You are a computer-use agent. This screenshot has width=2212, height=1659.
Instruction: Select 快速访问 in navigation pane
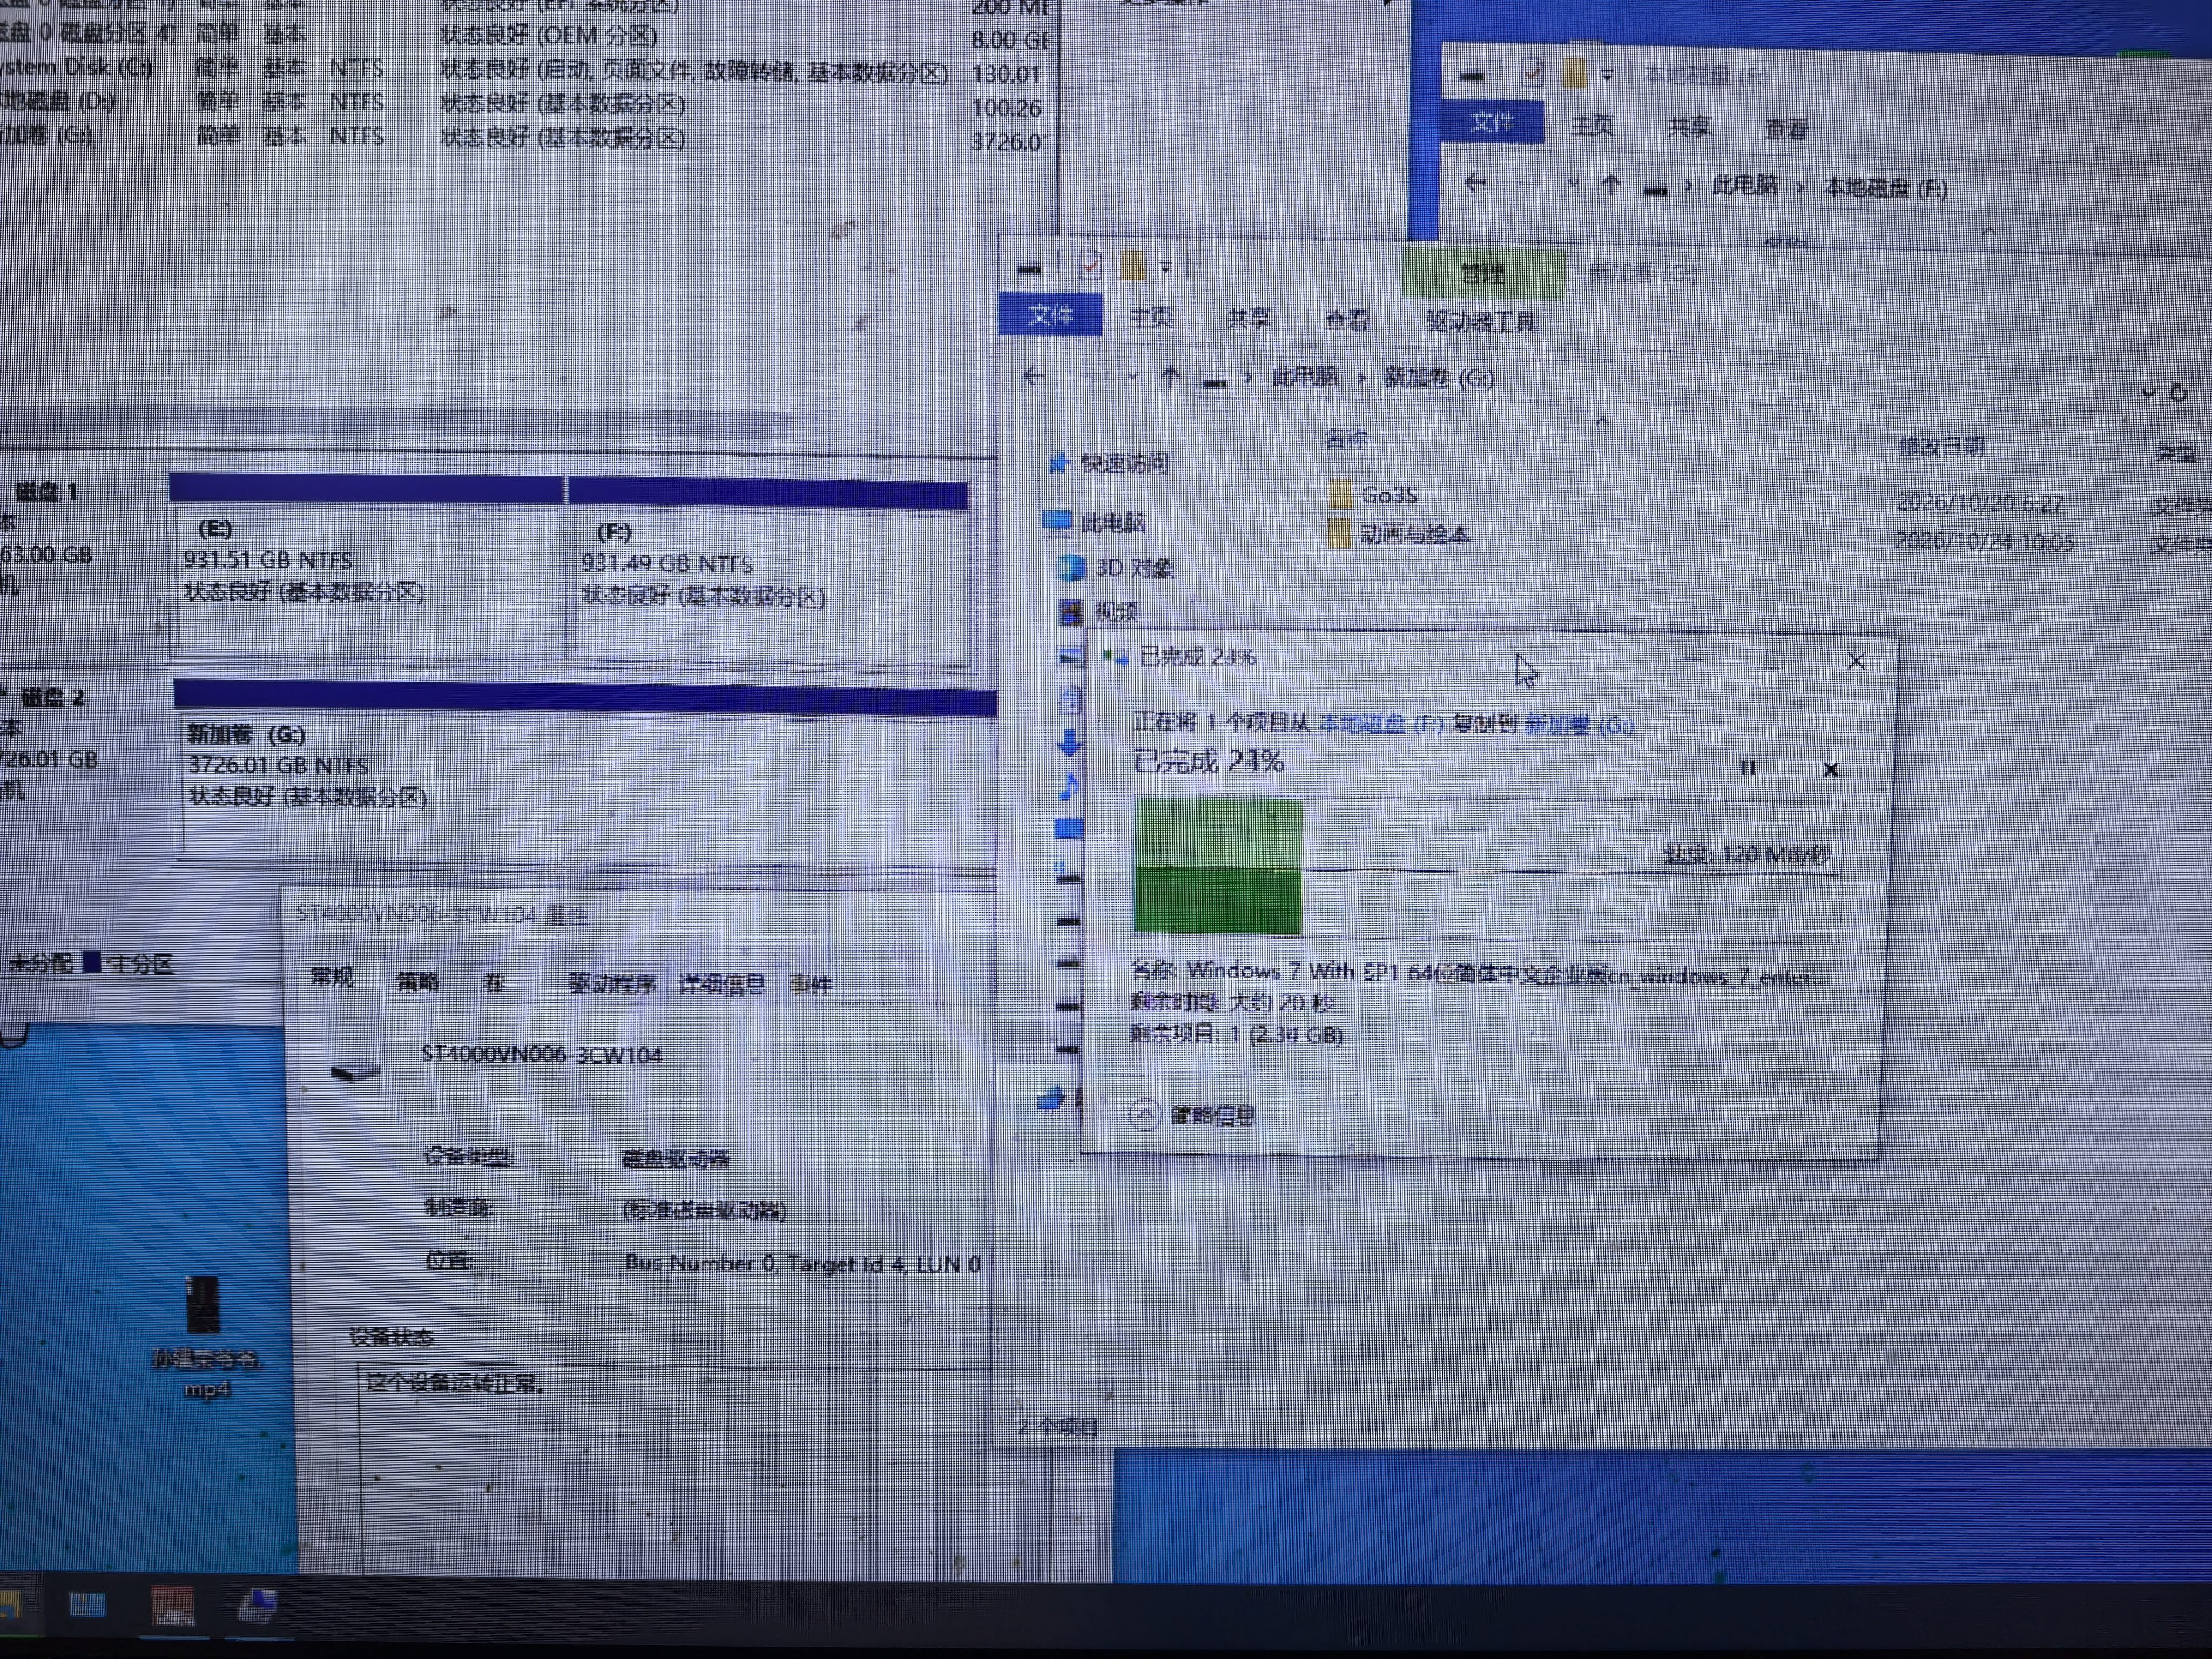(x=1108, y=463)
